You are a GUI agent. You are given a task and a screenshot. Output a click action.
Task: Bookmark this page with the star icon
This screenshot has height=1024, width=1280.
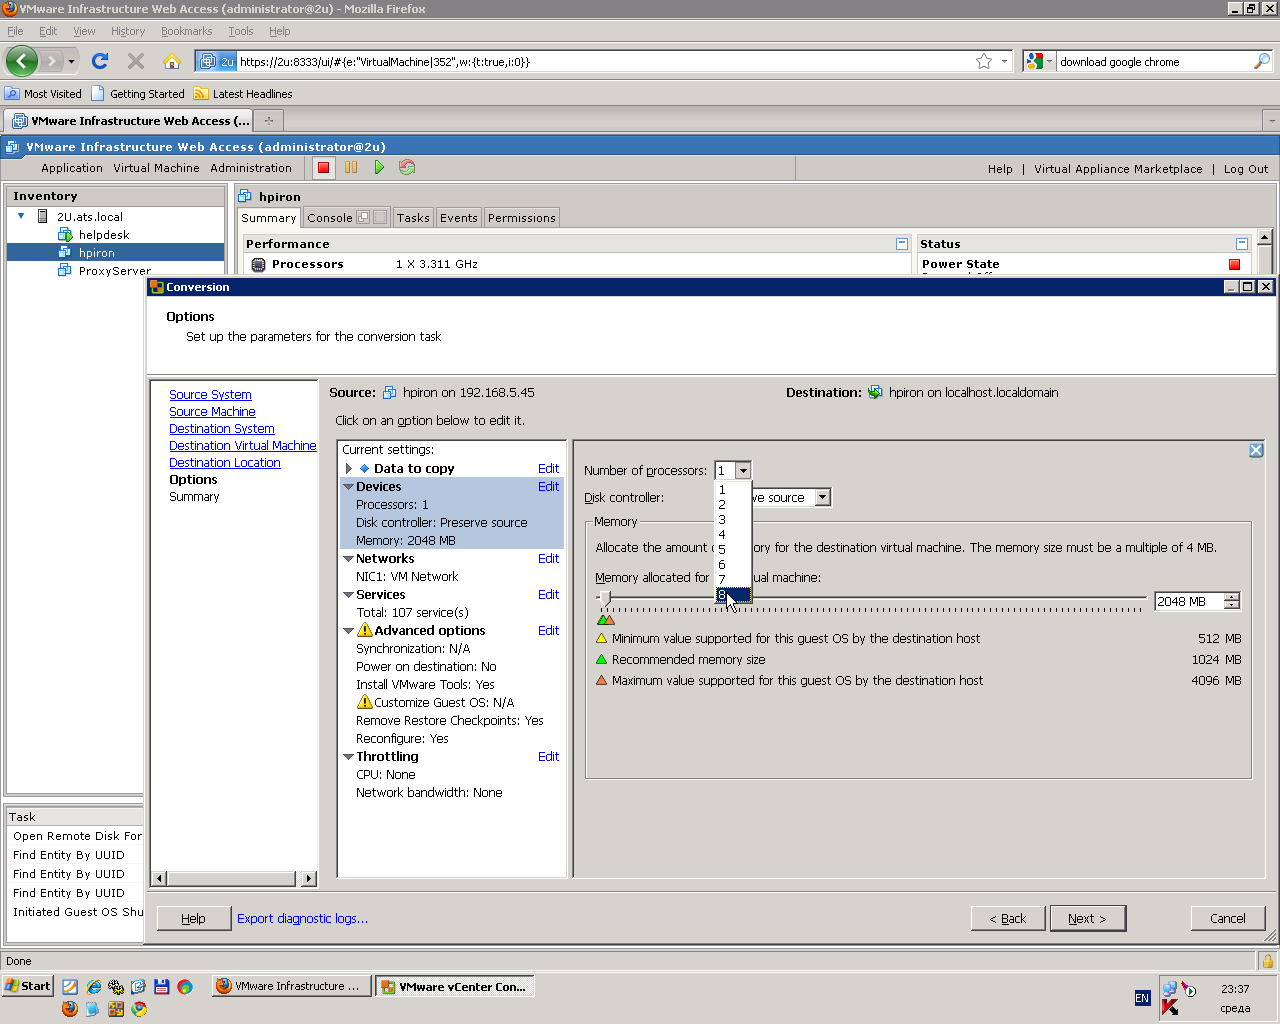pos(984,61)
